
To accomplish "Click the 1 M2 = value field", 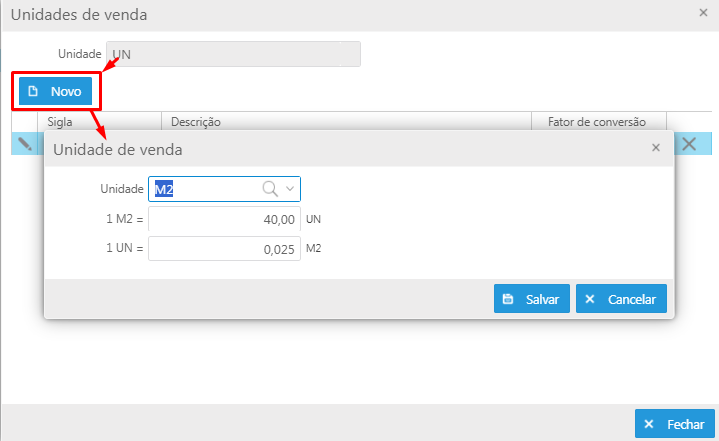I will pos(224,219).
